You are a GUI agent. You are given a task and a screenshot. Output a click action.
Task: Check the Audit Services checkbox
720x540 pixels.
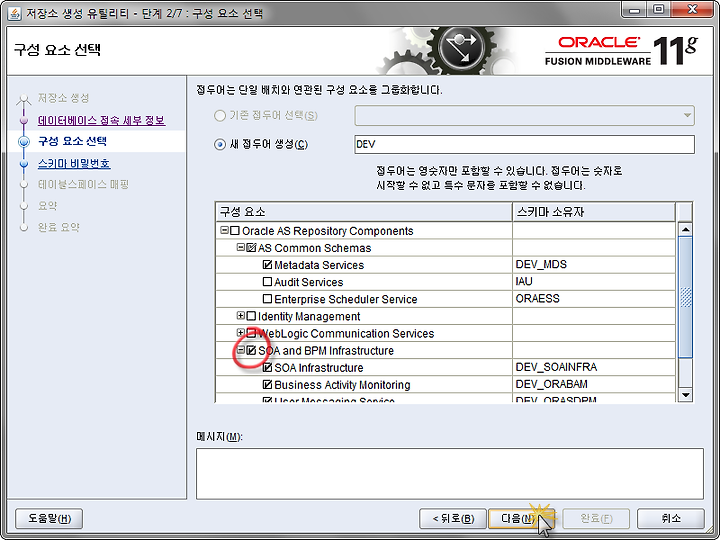tap(267, 282)
